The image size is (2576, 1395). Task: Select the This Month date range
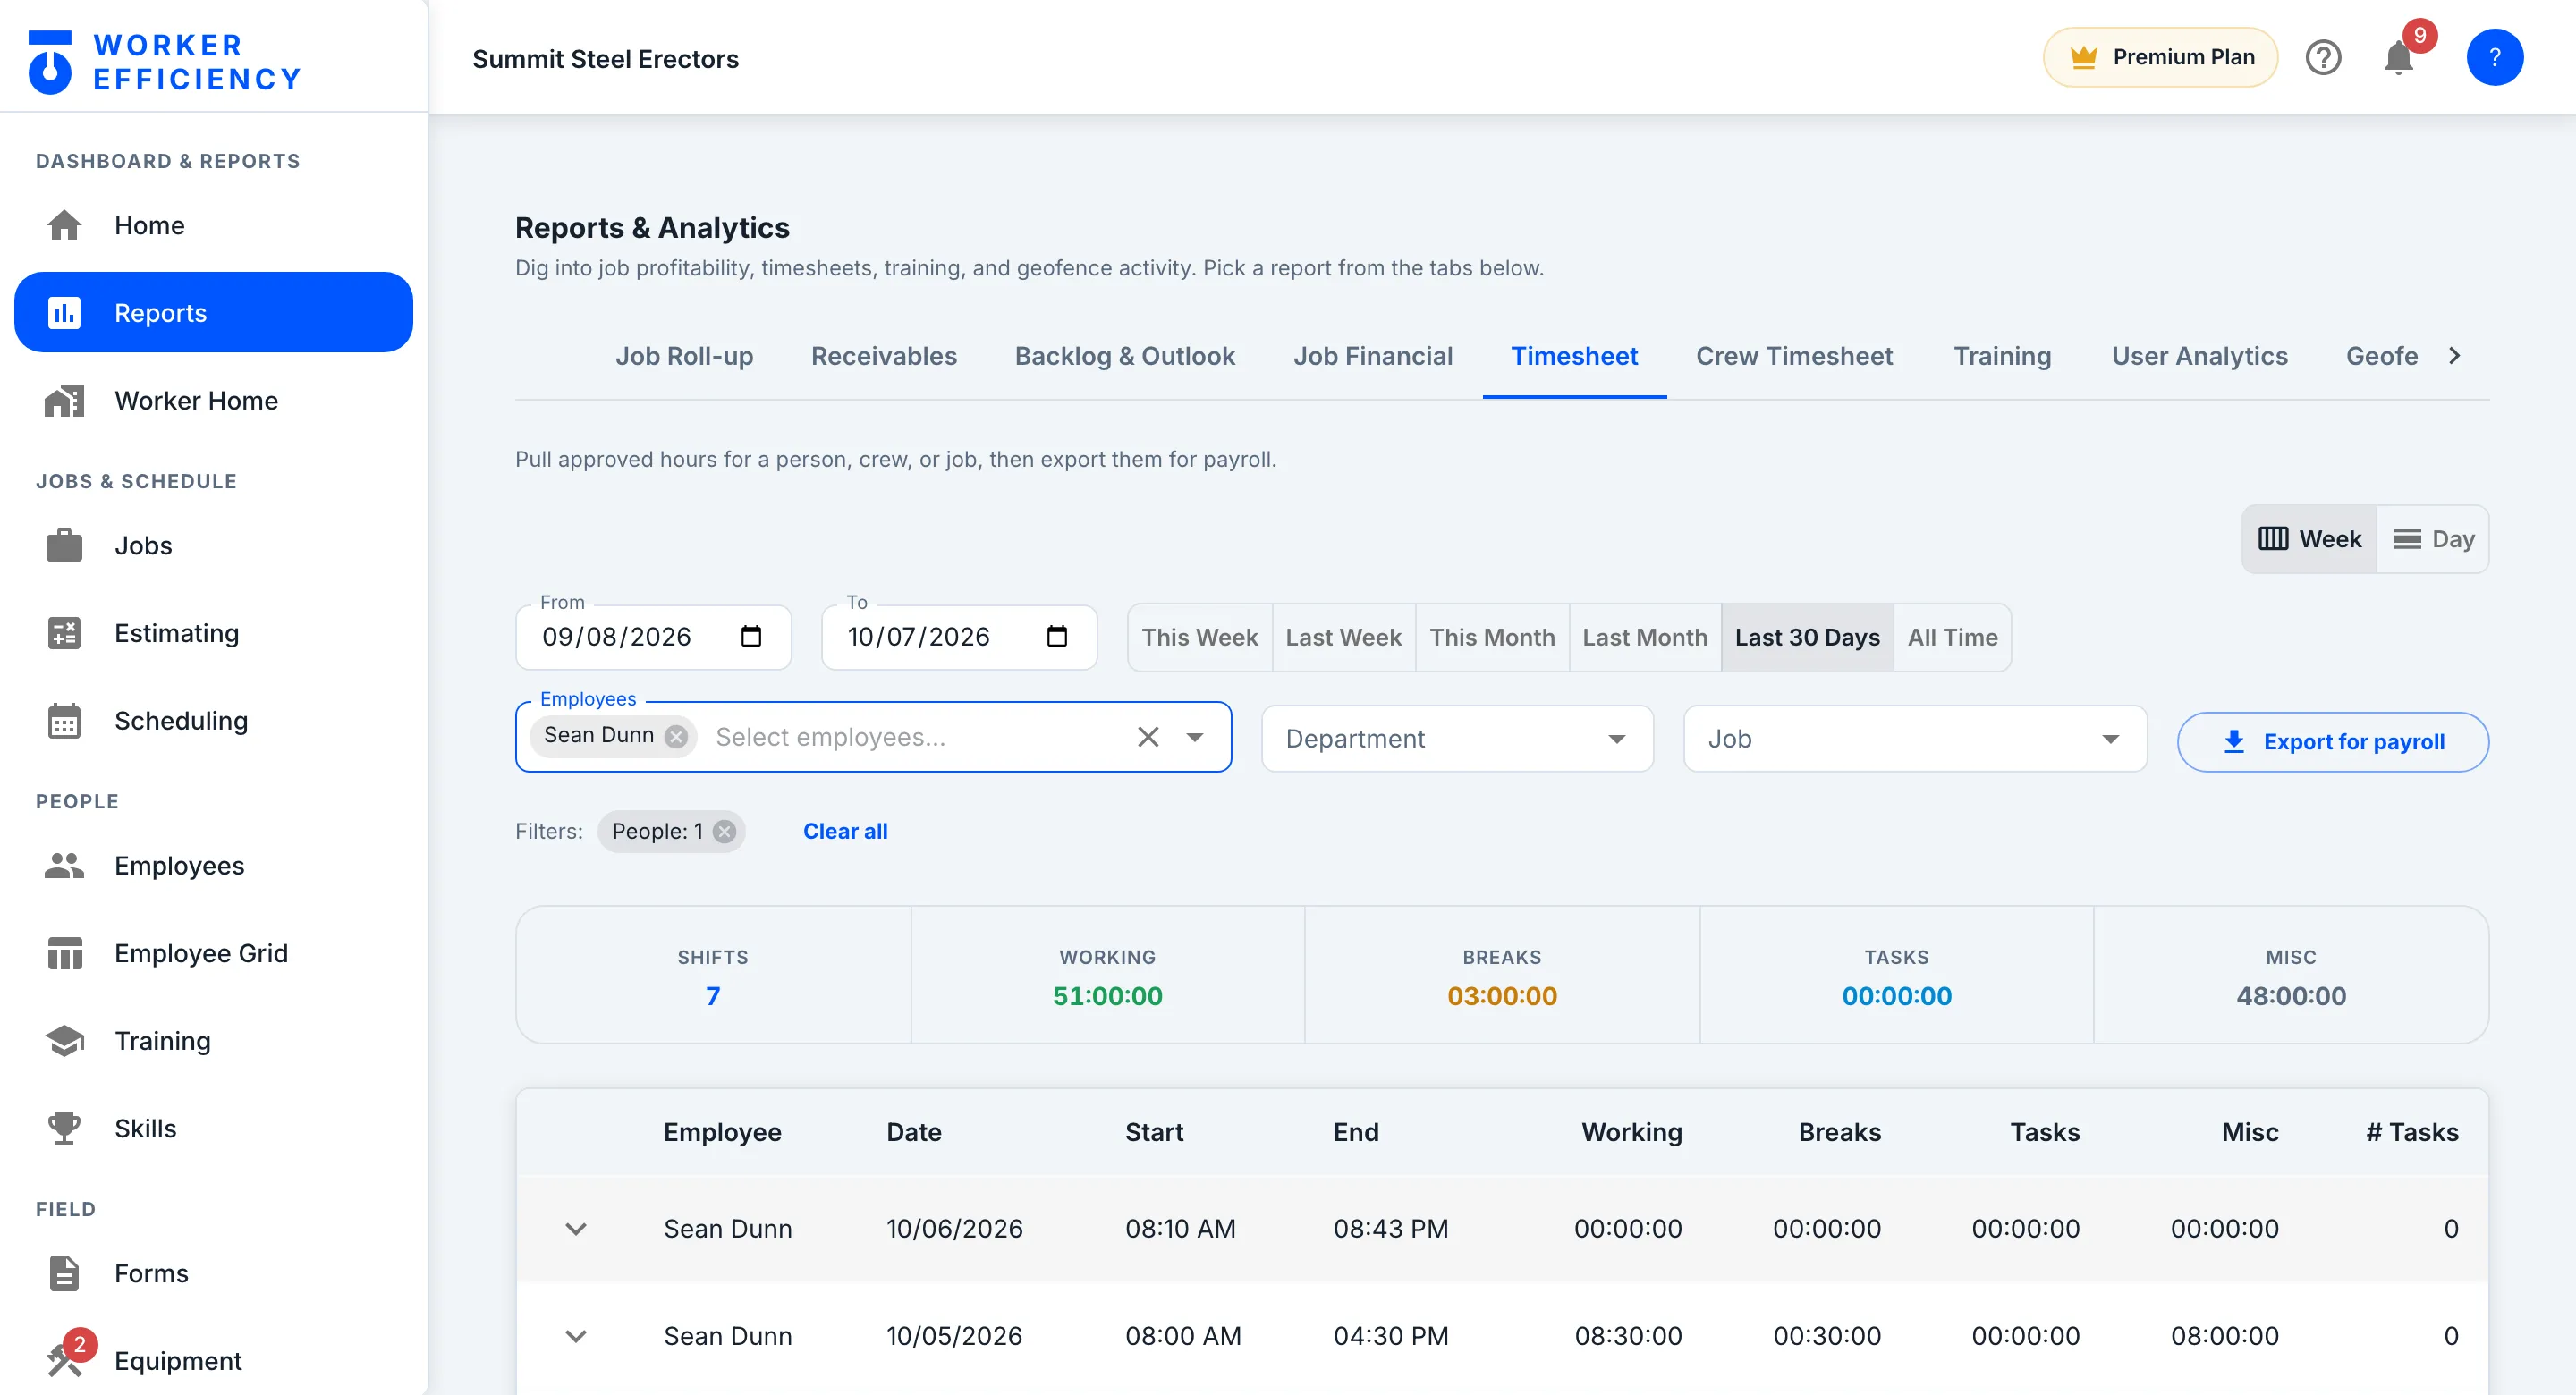[1492, 637]
